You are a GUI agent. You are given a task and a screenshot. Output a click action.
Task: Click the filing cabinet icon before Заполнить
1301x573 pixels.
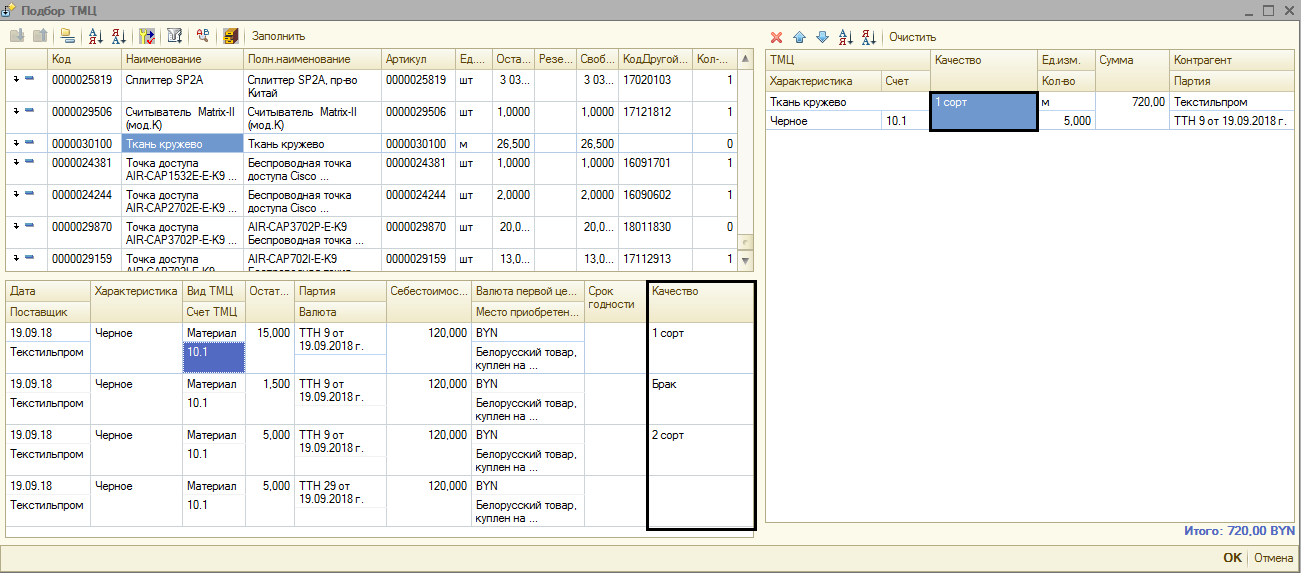(231, 36)
